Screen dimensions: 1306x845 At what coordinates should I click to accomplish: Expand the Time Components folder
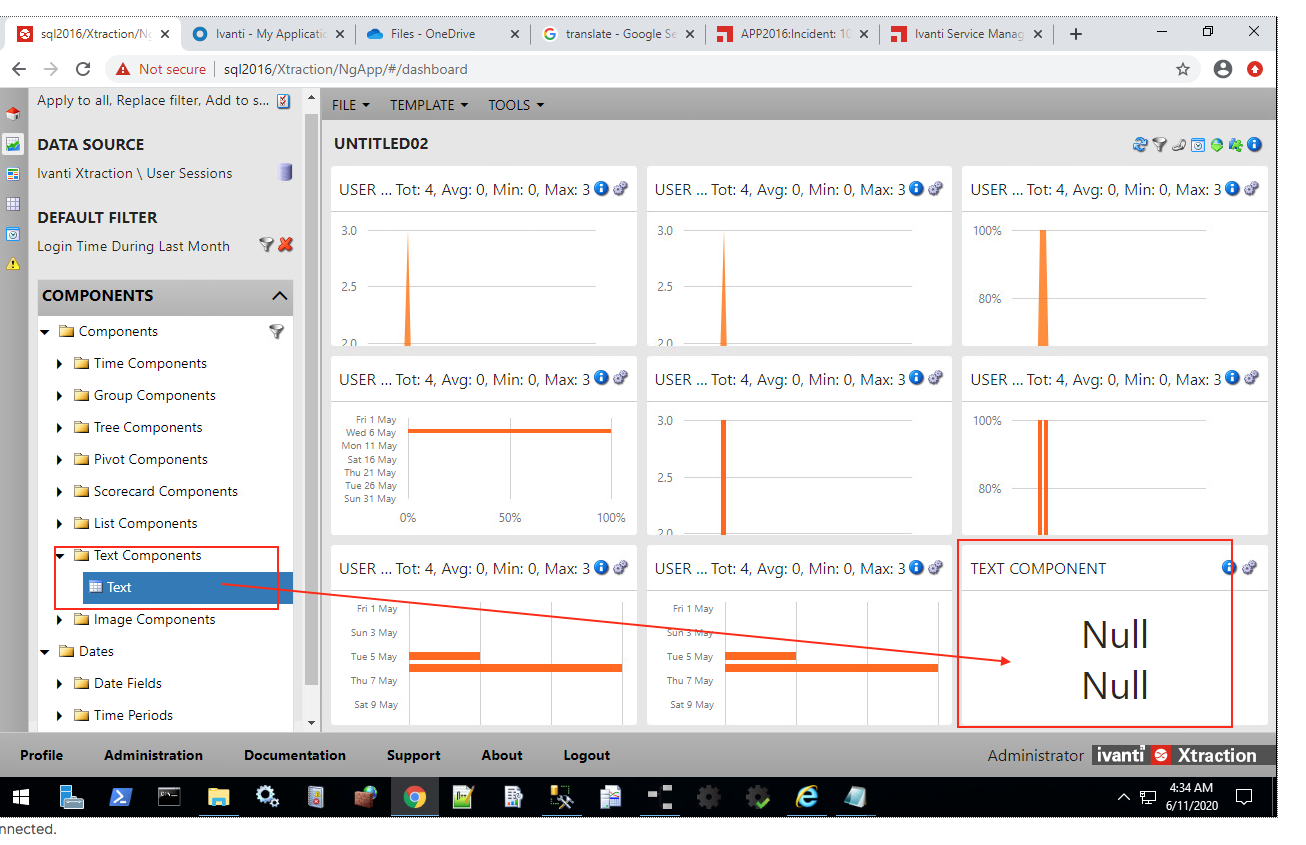tap(60, 364)
